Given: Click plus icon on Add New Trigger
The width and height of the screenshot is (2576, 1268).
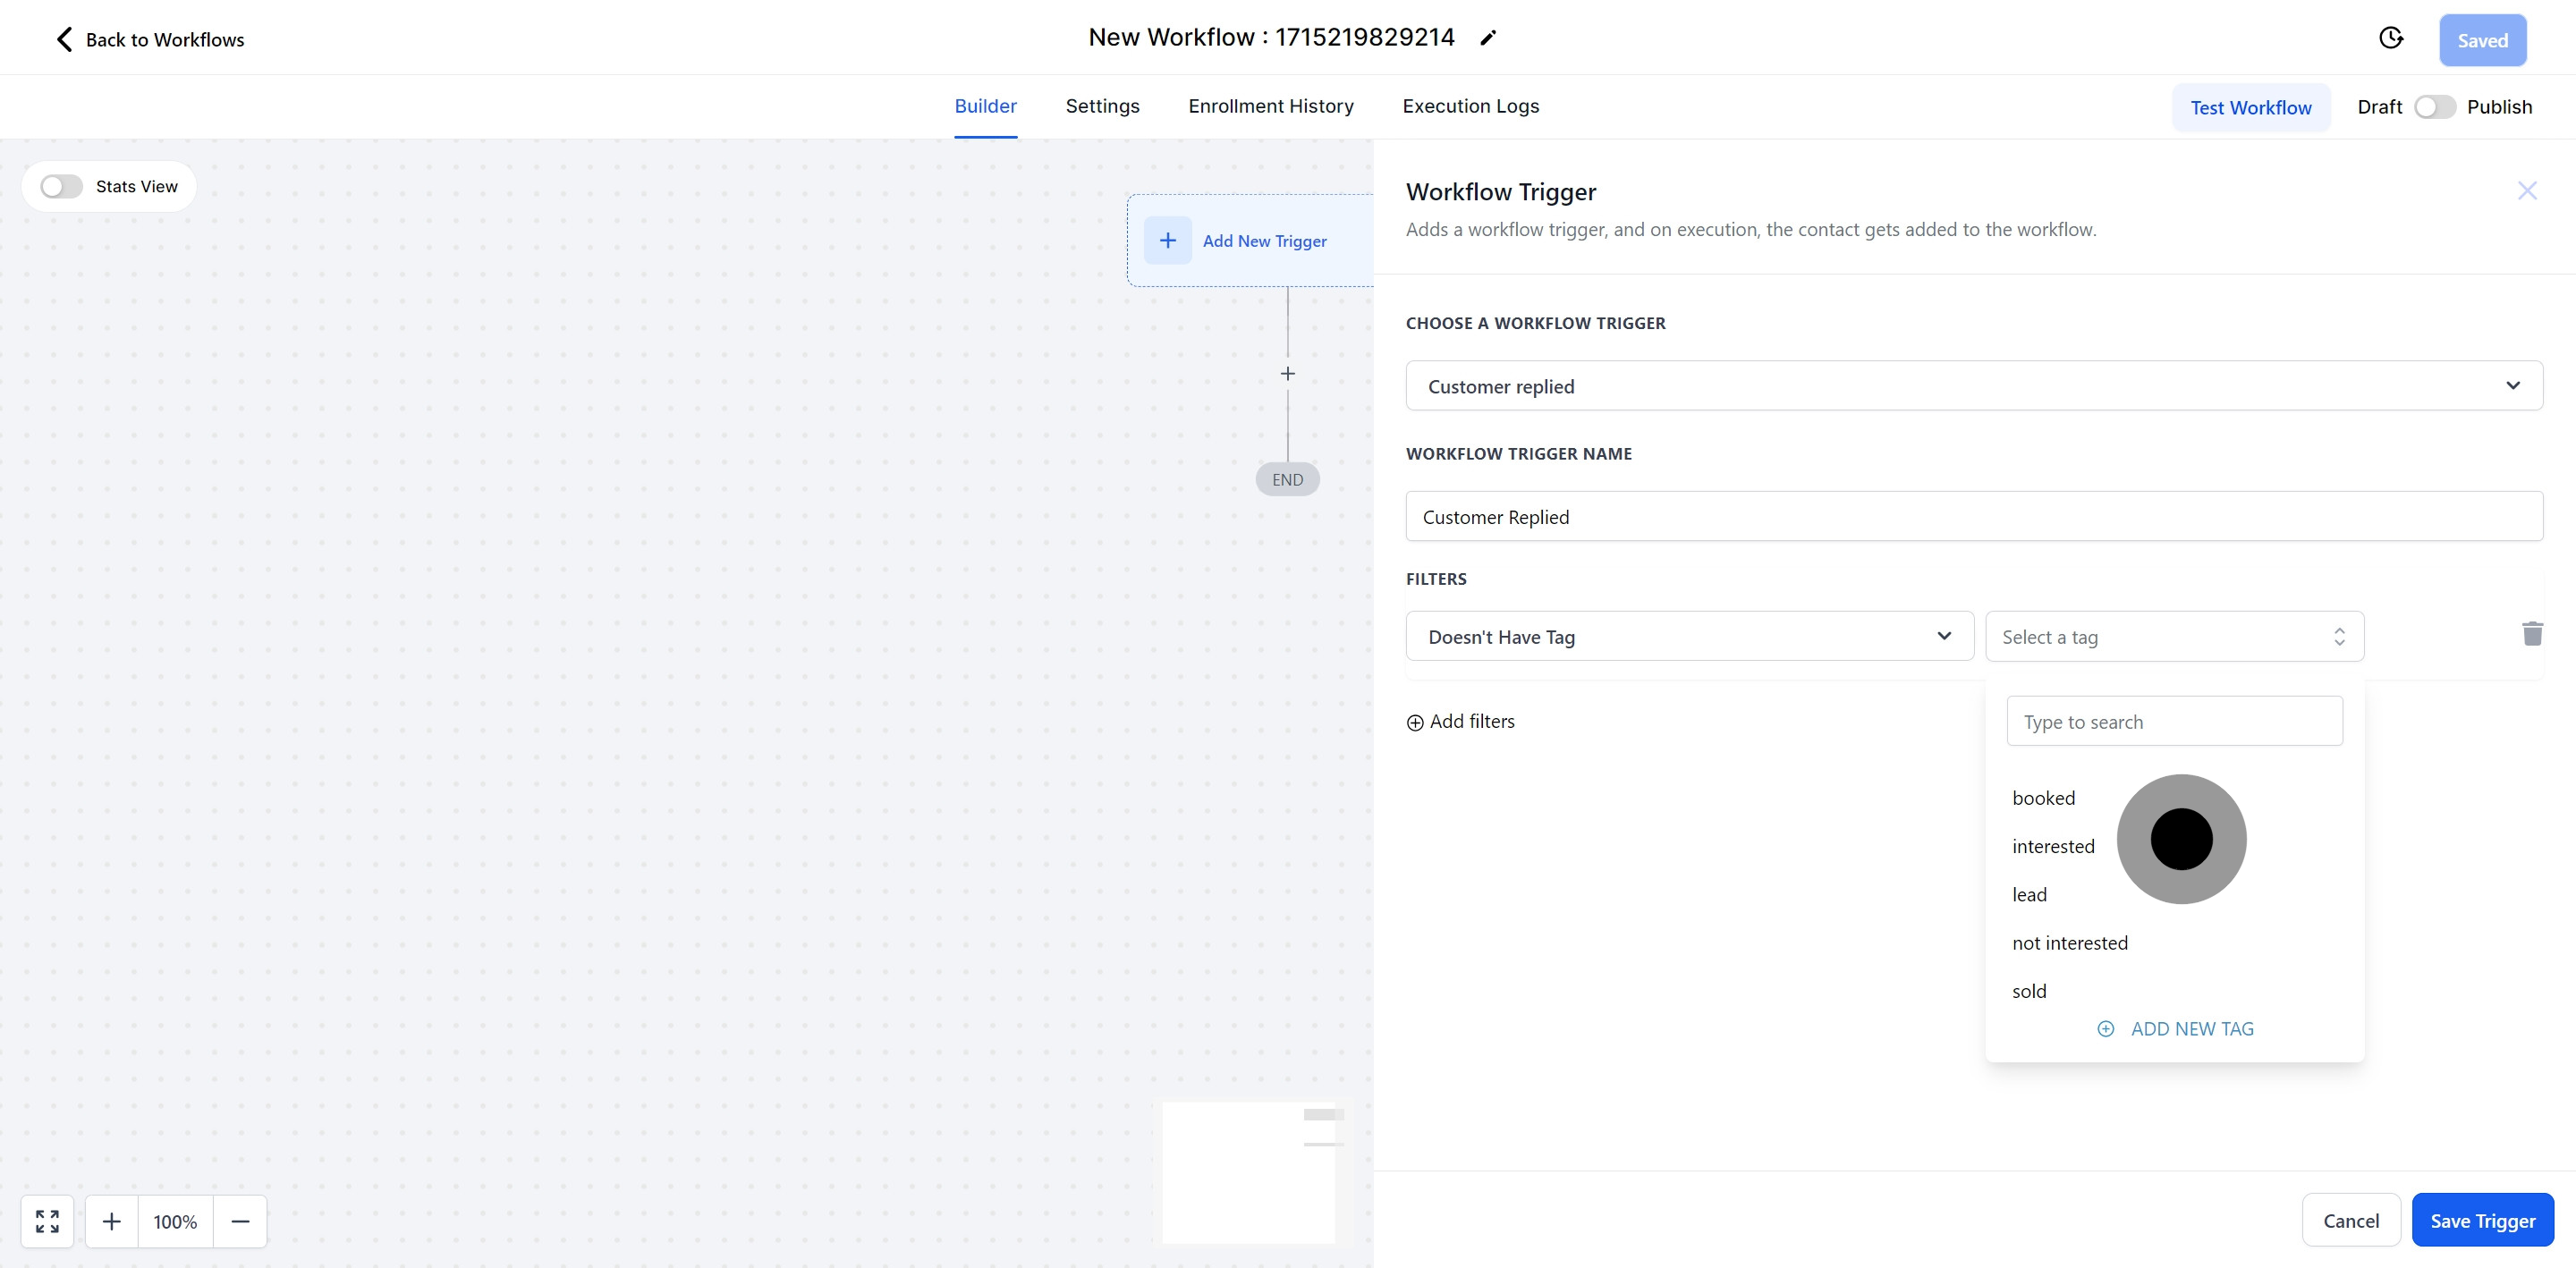Looking at the screenshot, I should (1167, 241).
